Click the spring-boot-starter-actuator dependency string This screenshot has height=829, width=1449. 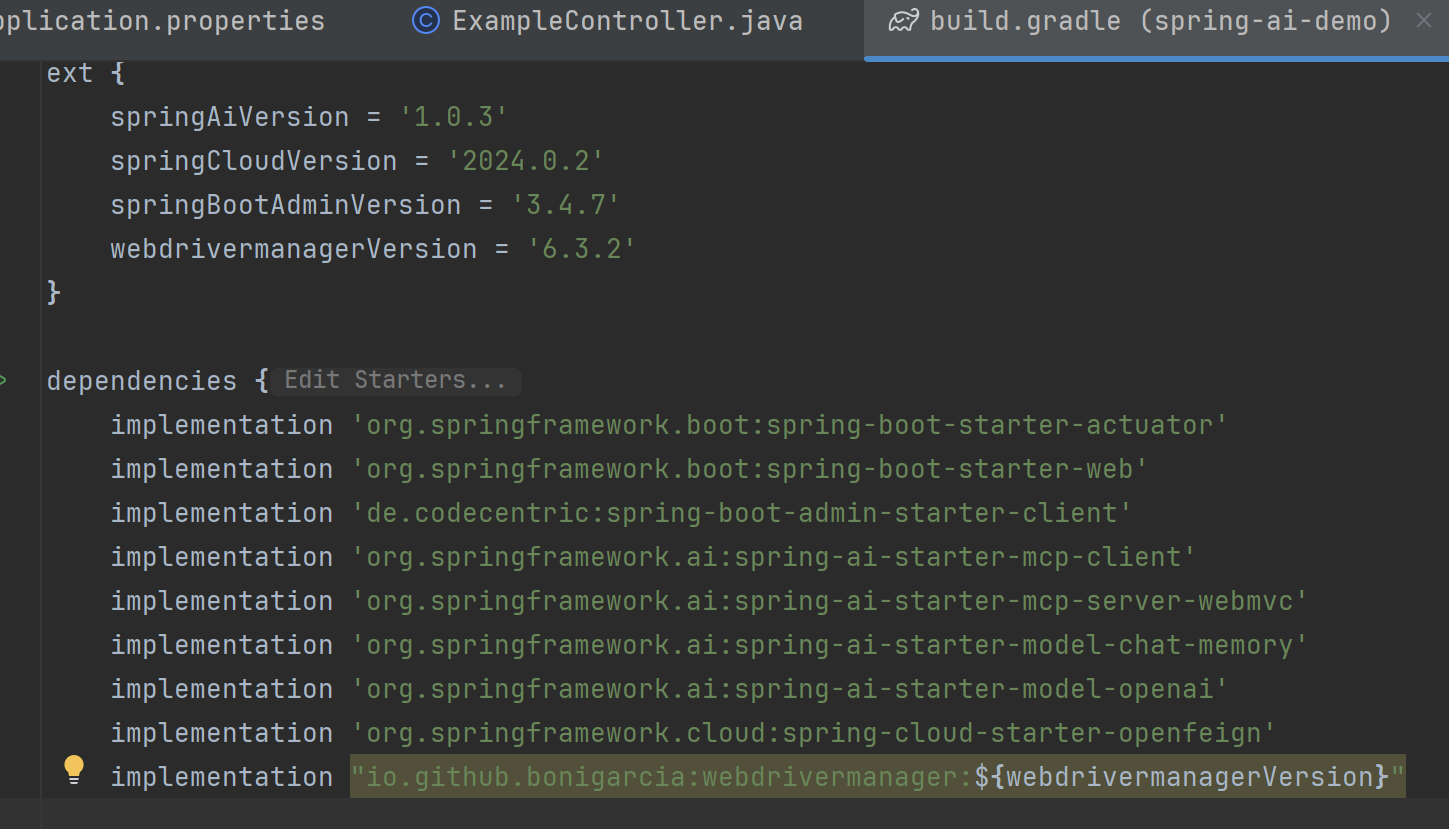tap(789, 425)
